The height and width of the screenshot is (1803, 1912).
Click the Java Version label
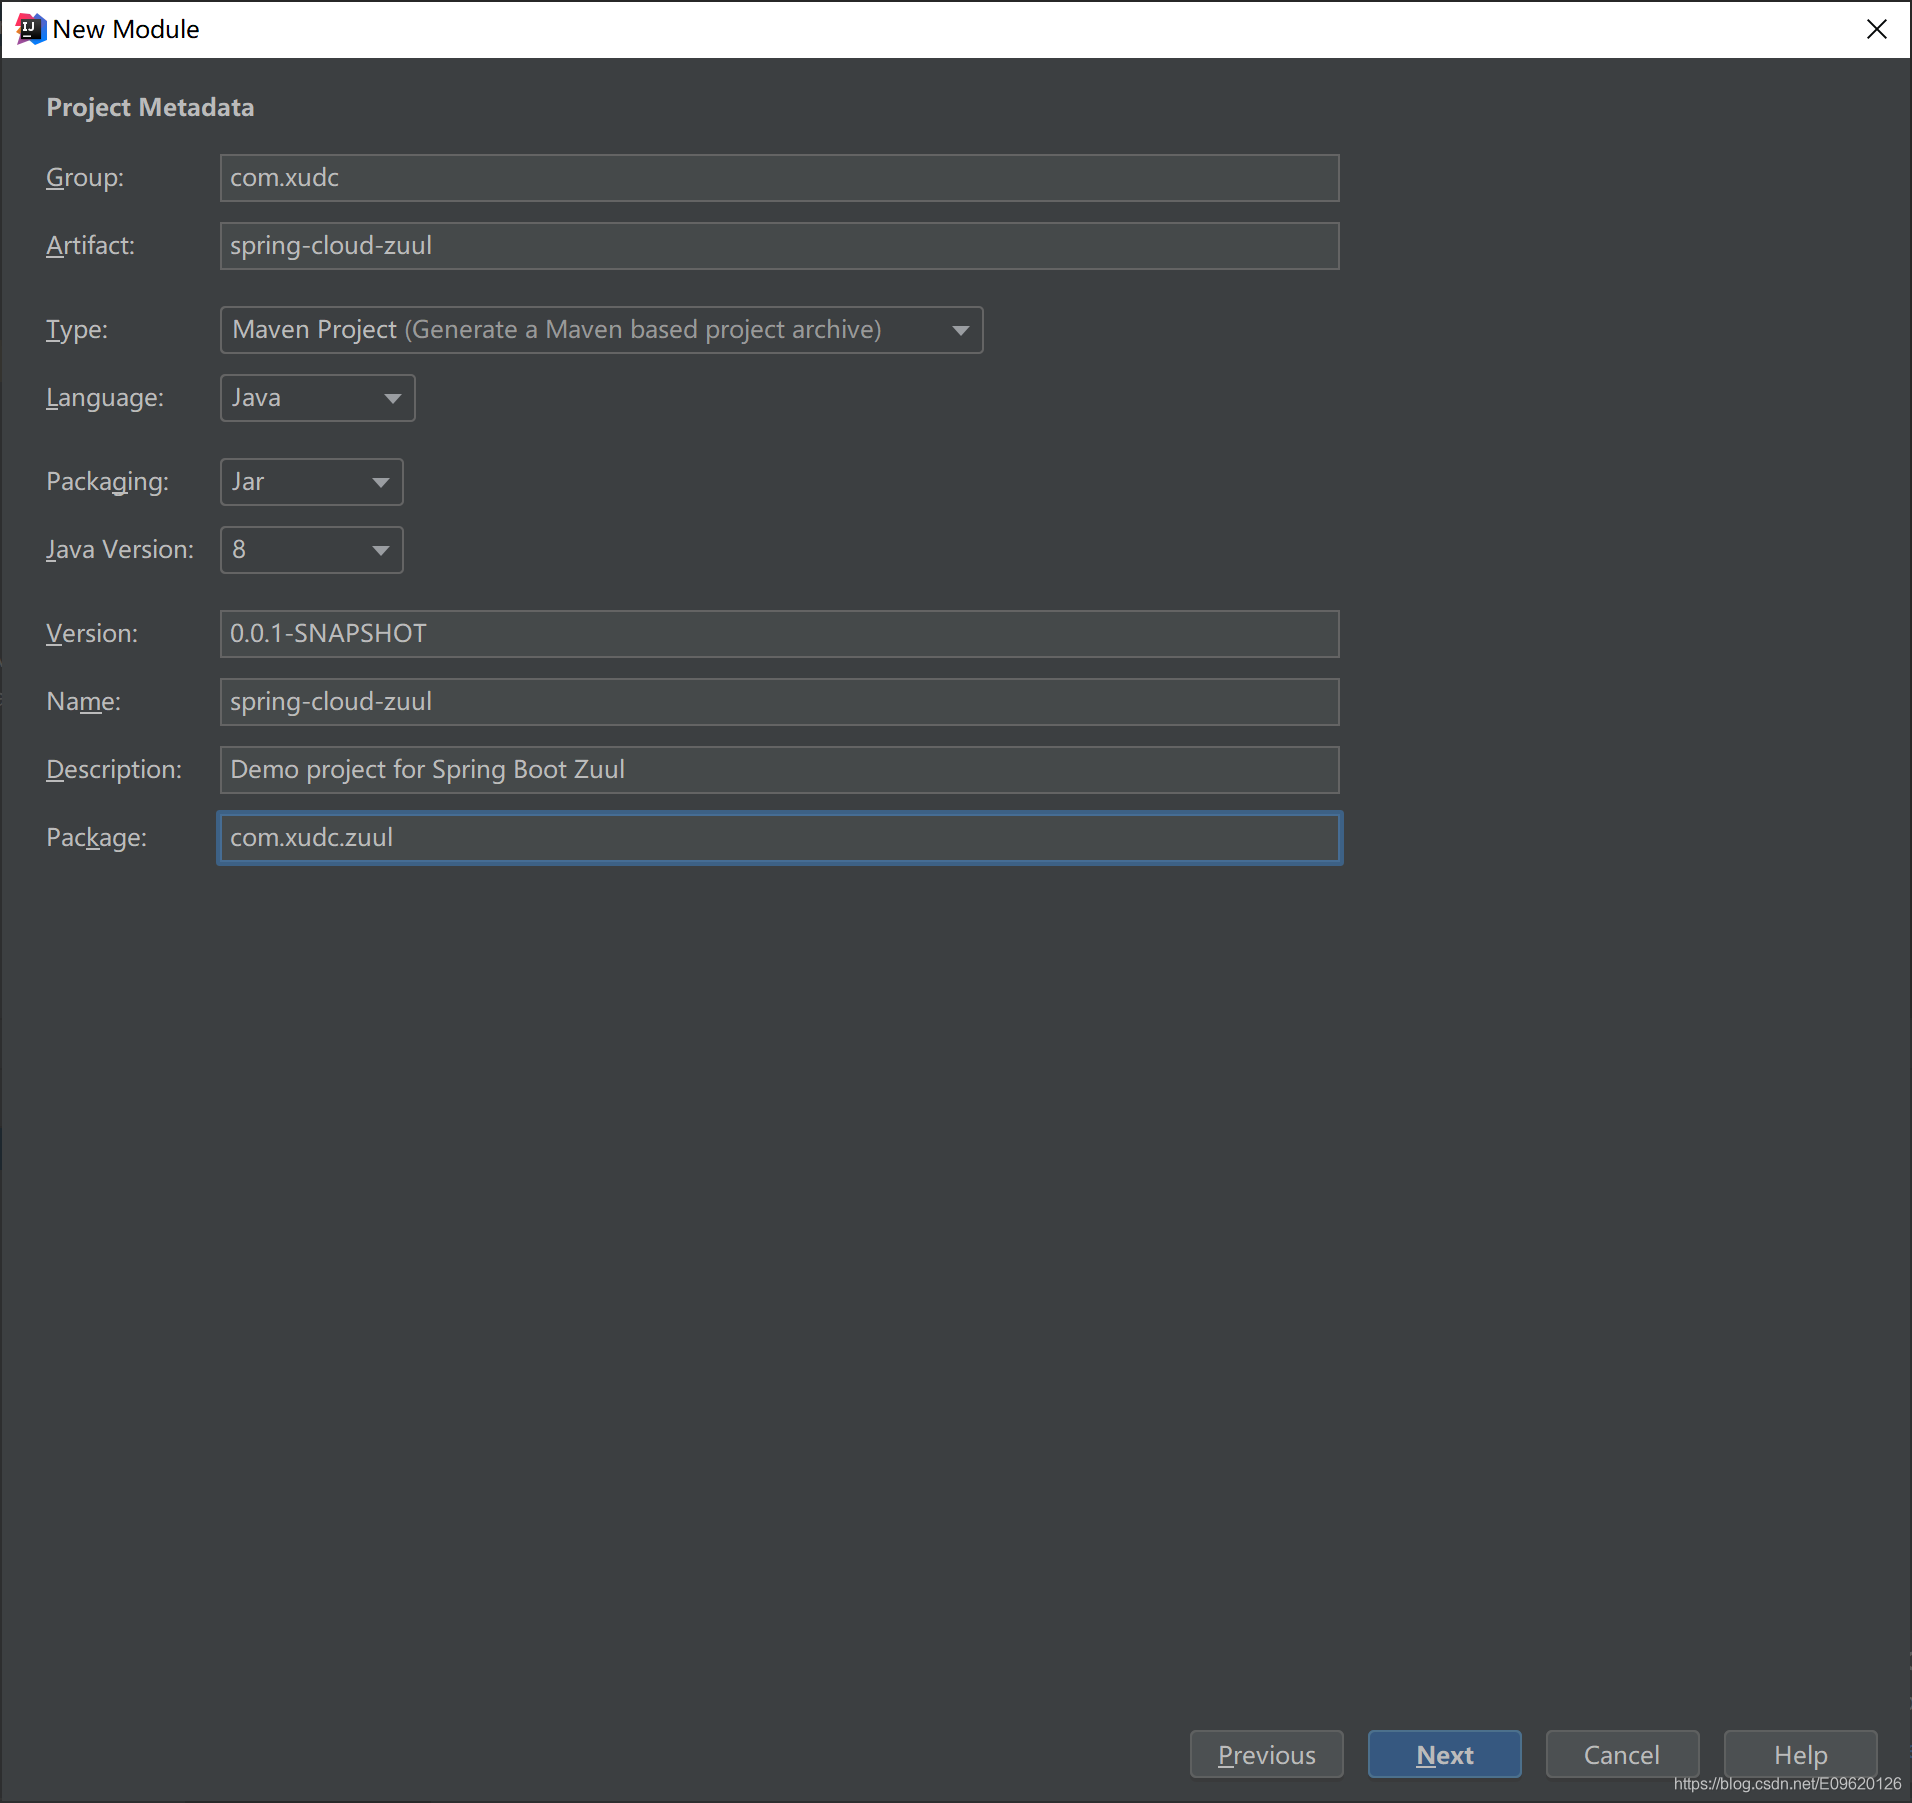120,550
